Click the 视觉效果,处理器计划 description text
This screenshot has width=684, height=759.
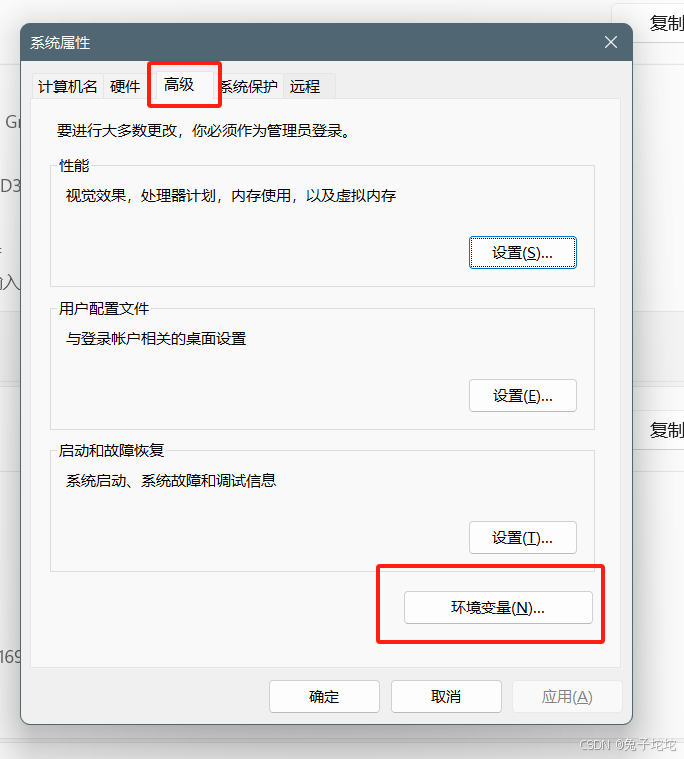(231, 196)
